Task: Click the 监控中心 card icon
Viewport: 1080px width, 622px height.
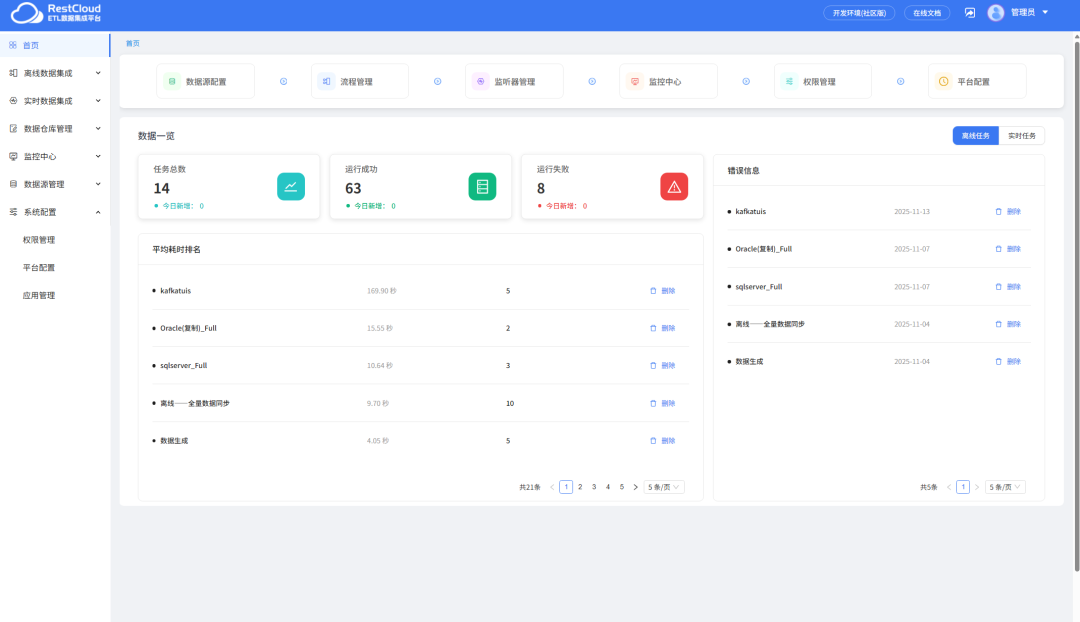Action: 635,81
